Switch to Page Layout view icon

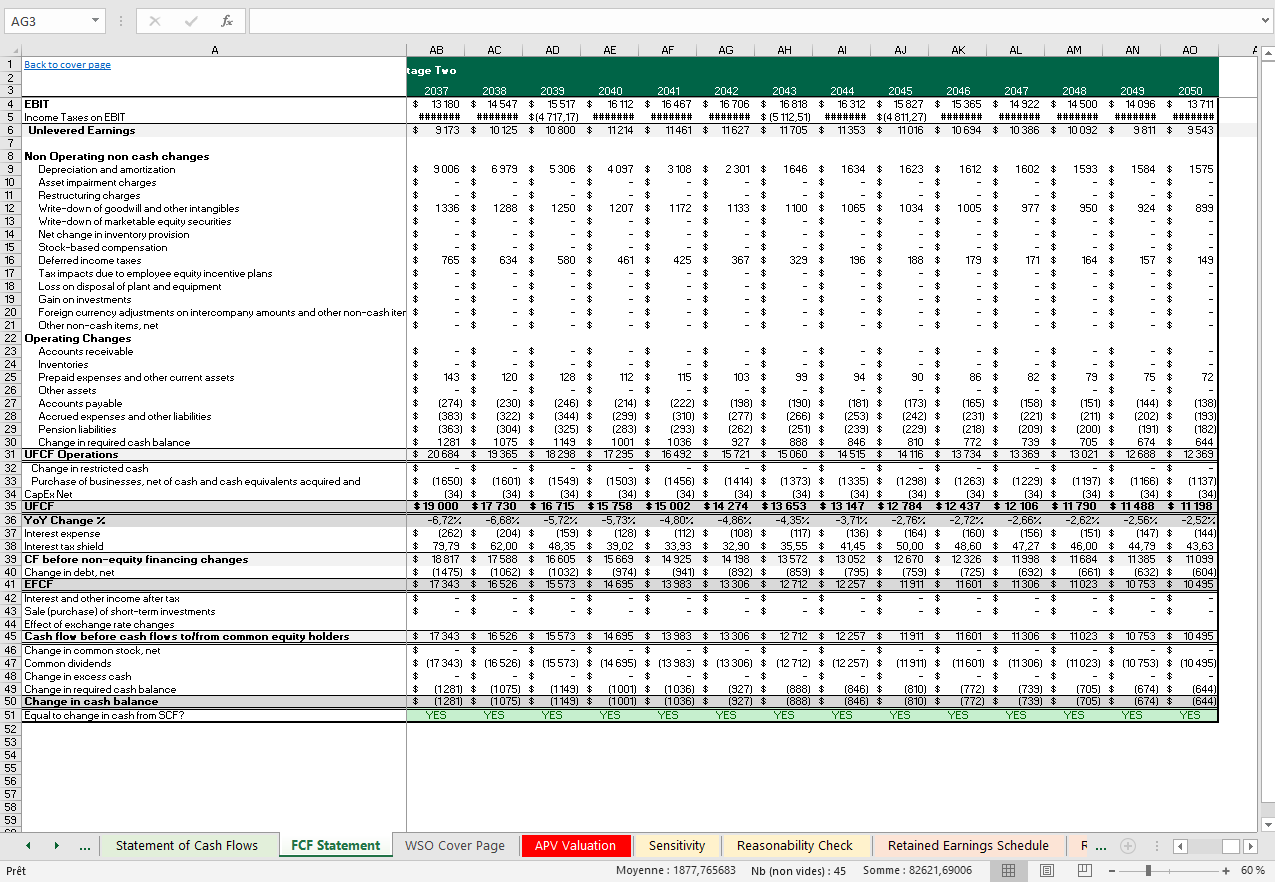click(x=1047, y=871)
